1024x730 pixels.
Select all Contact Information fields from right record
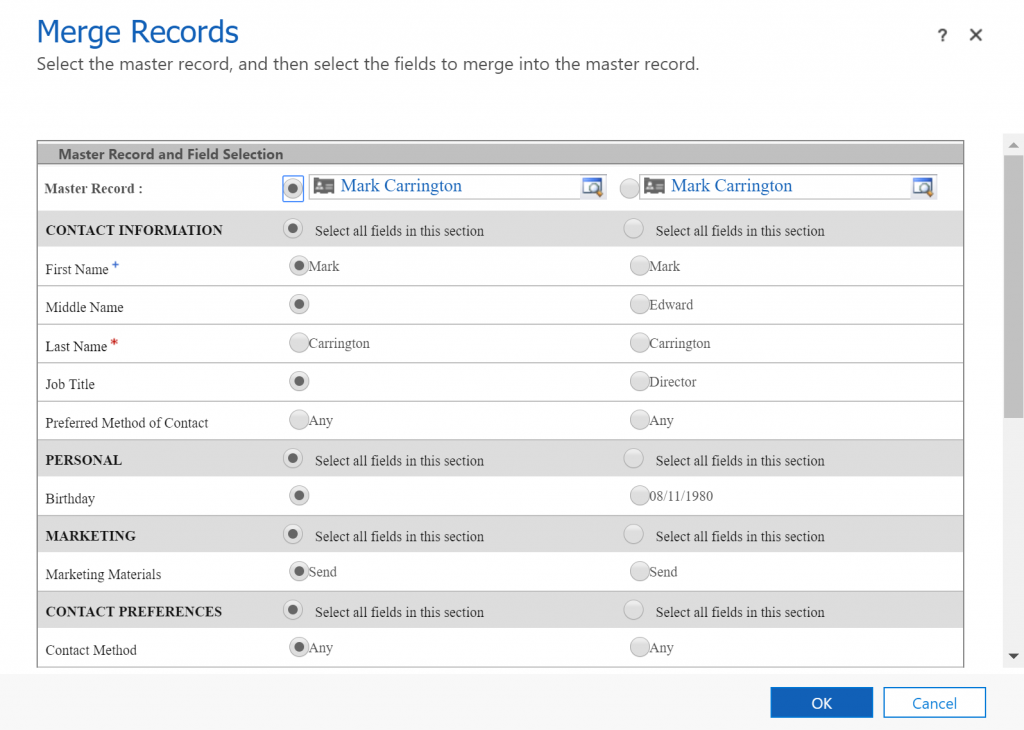pyautogui.click(x=633, y=229)
